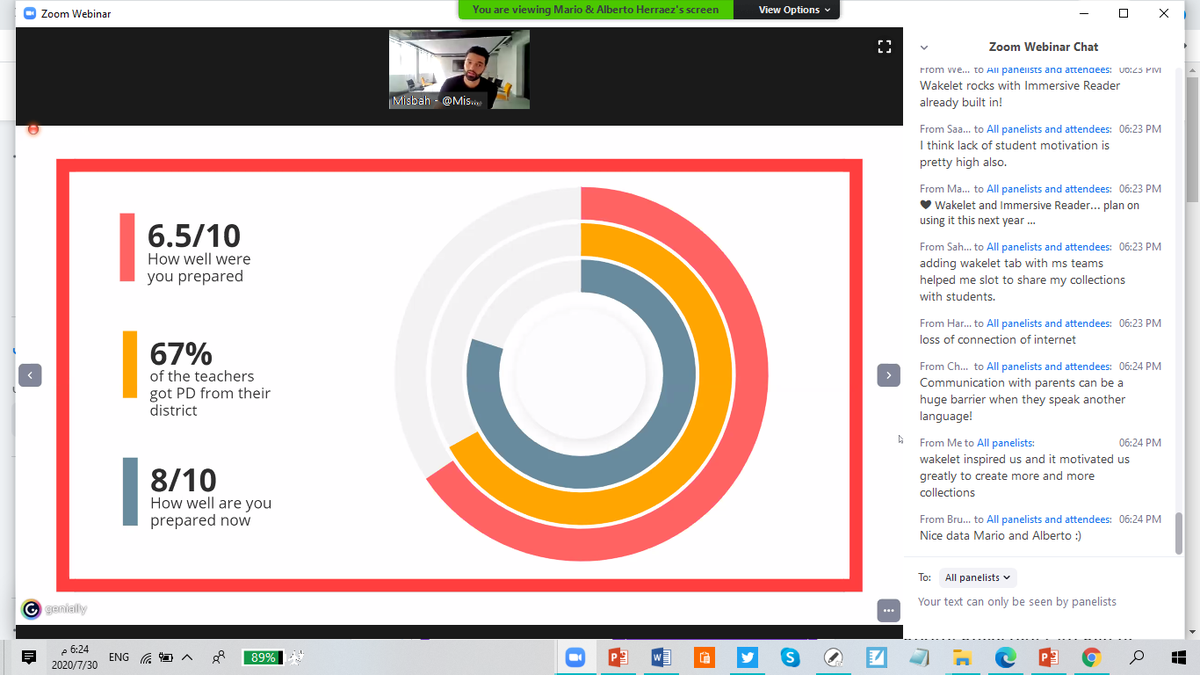
Task: Click the Zoom Webinar title bar icon
Action: [29, 14]
